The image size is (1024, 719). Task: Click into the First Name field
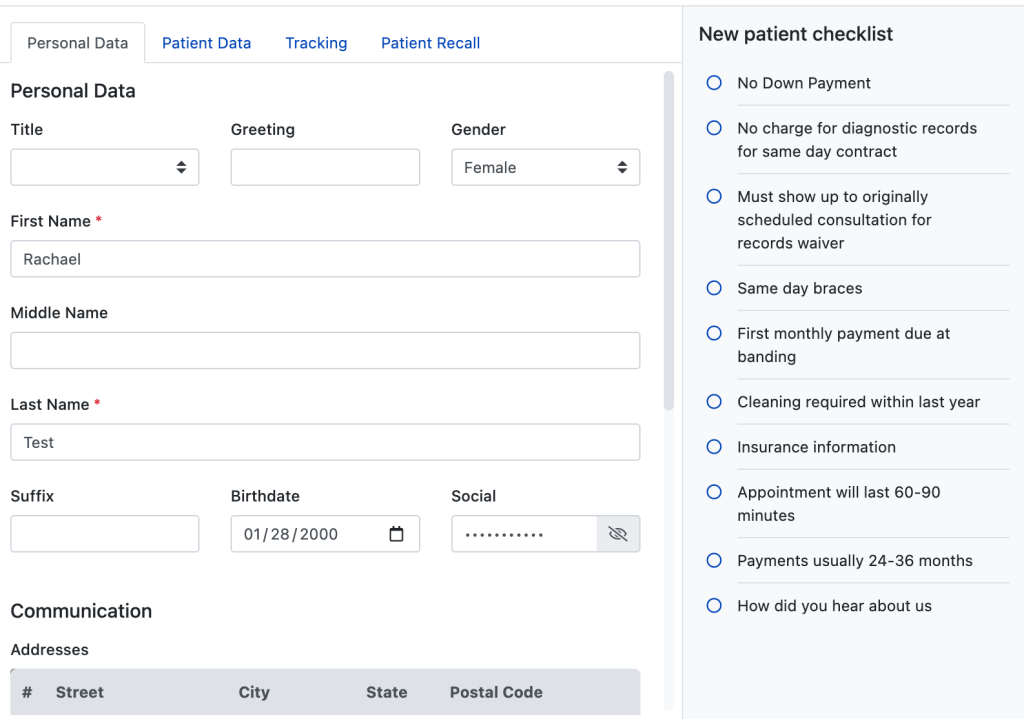coord(325,259)
